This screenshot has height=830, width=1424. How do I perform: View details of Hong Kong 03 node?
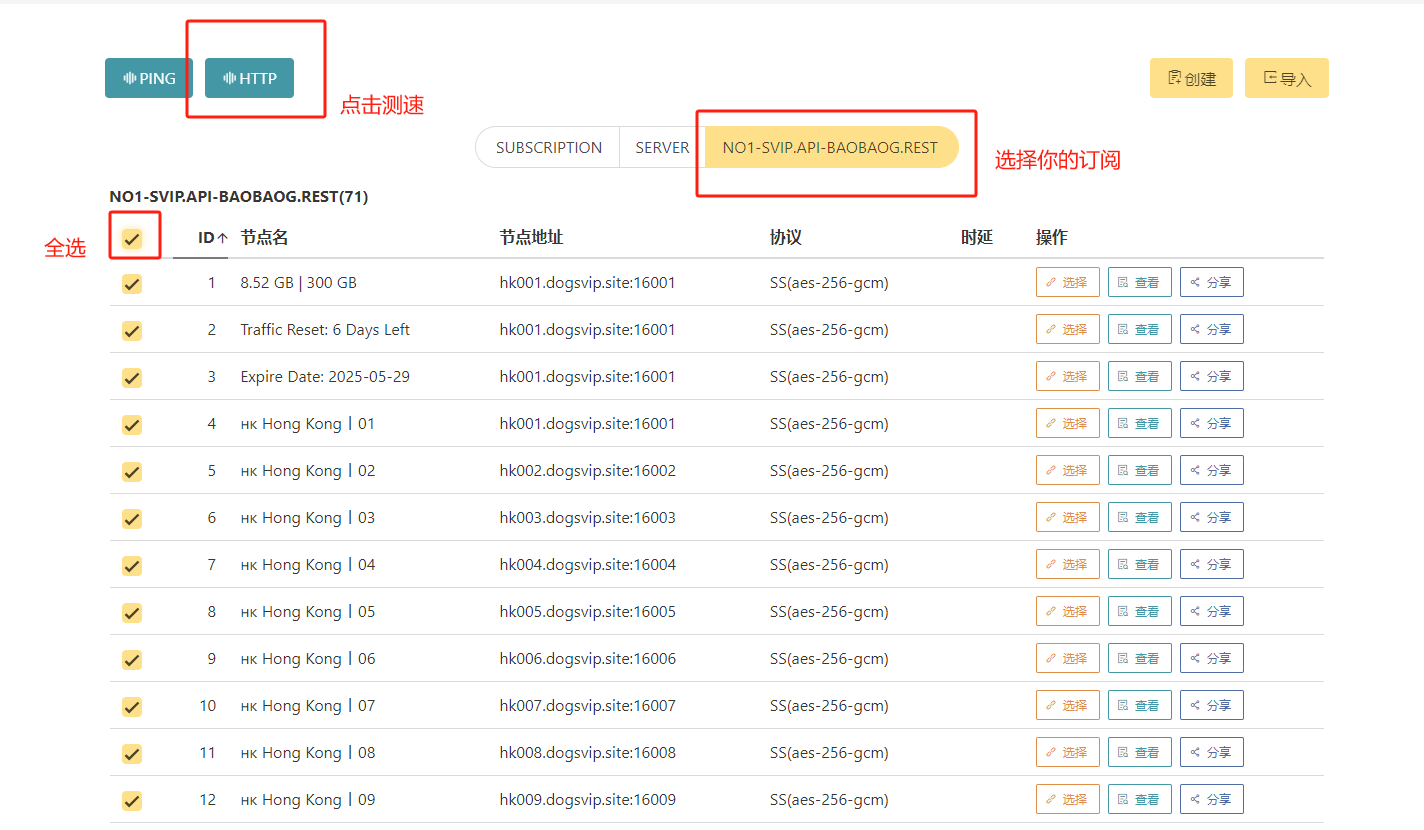coord(1138,518)
